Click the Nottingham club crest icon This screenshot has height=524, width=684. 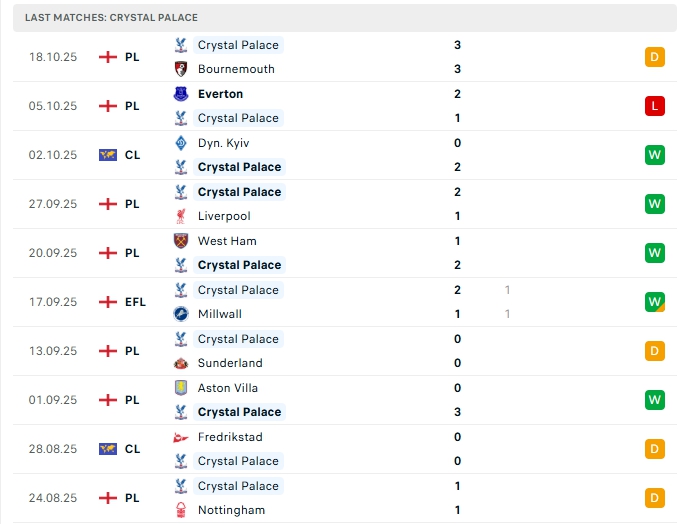pyautogui.click(x=181, y=510)
